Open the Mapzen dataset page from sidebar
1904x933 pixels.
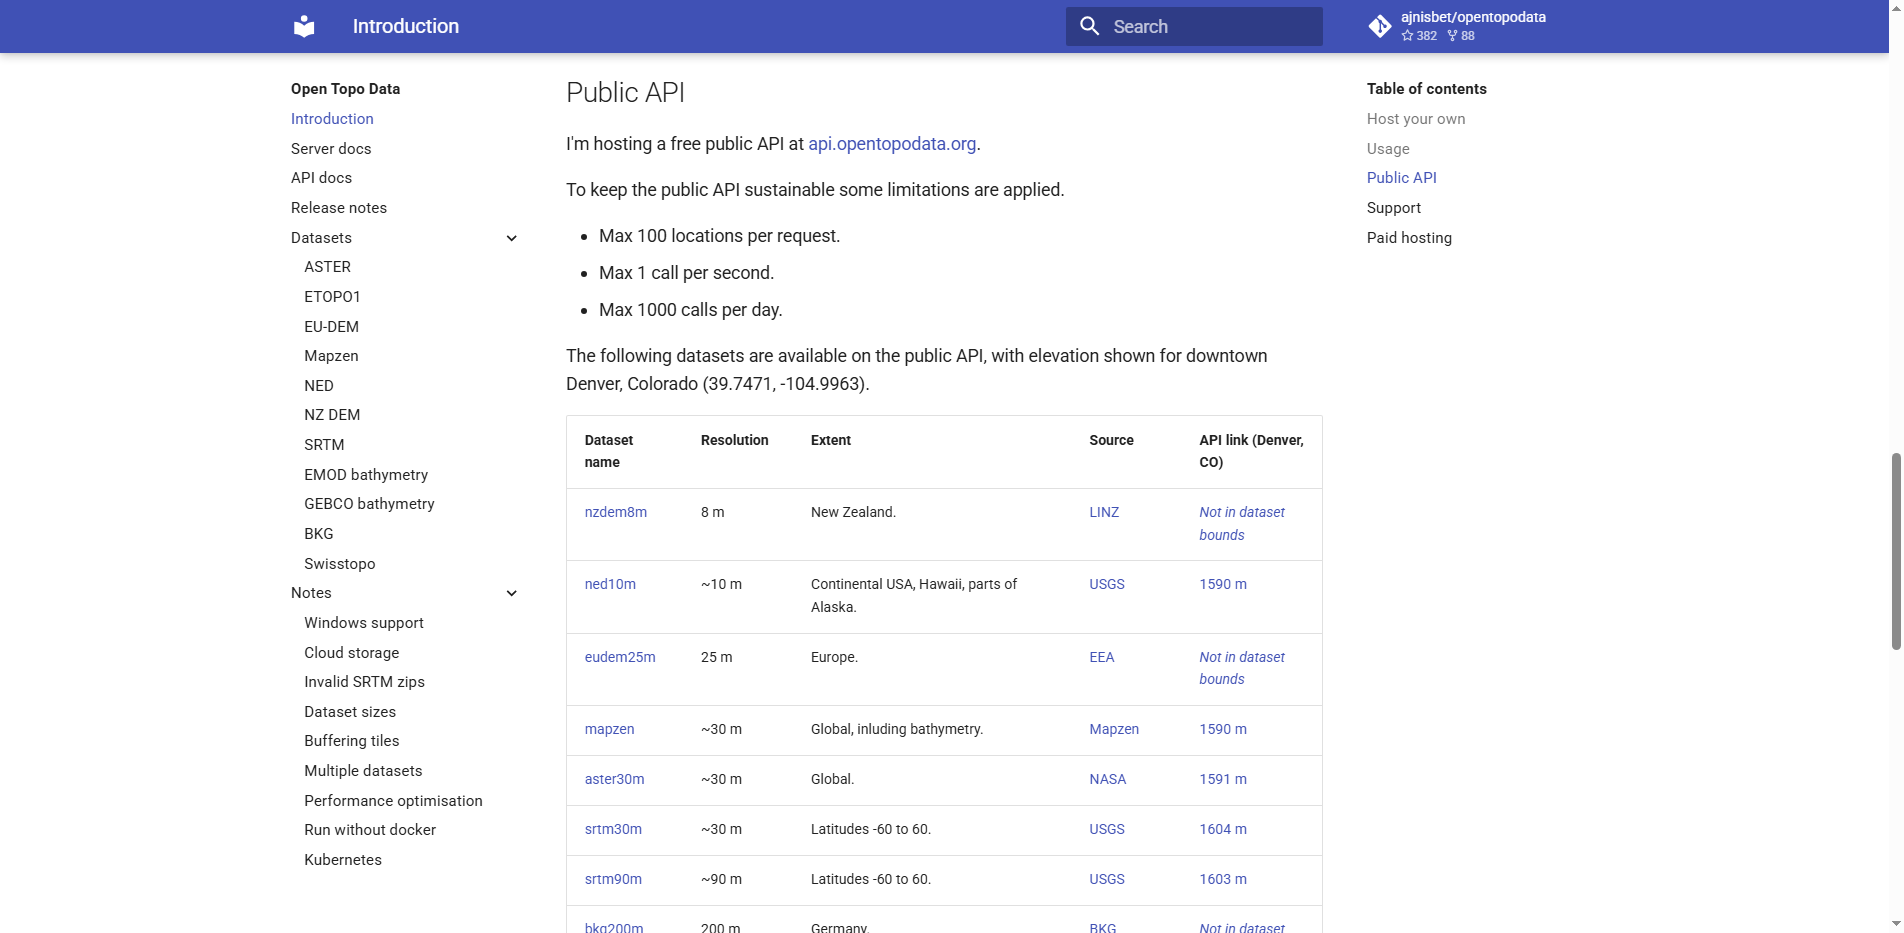[x=331, y=355]
